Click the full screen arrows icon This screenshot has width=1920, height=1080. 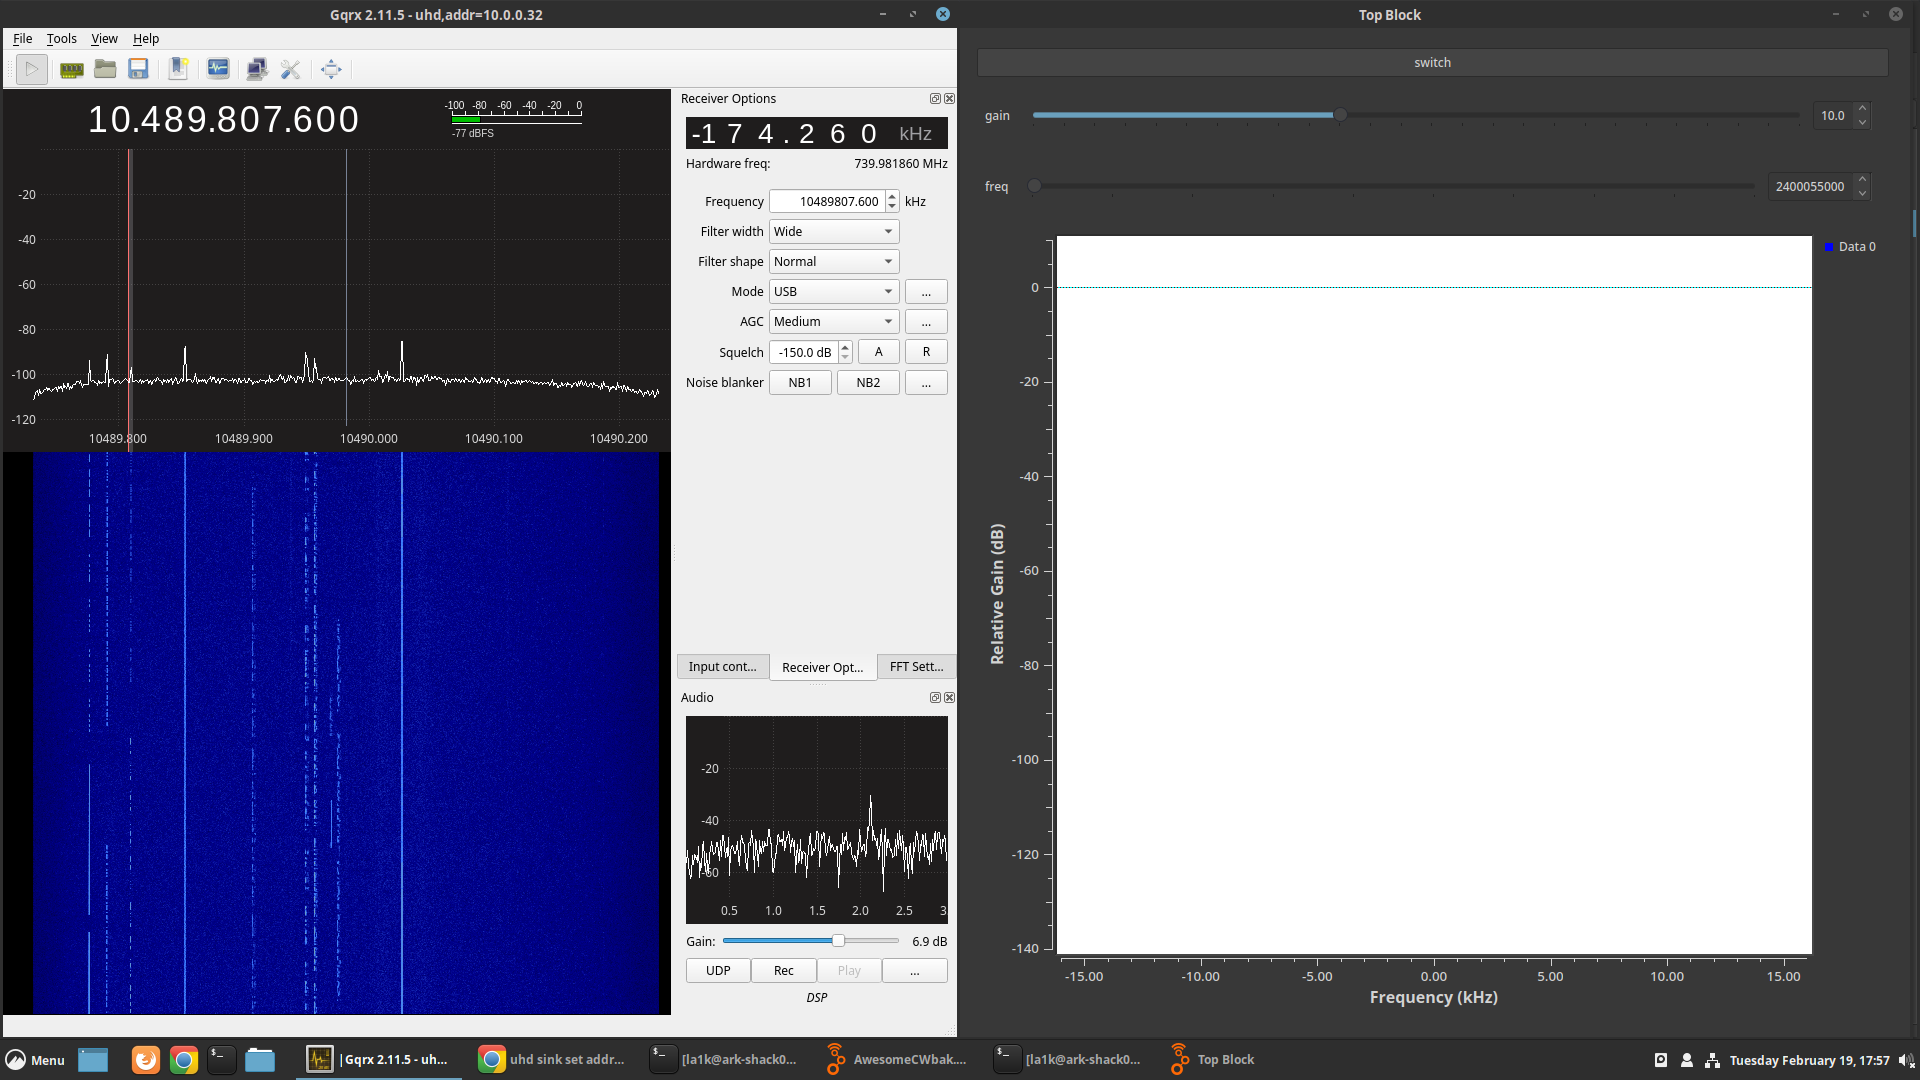coord(331,69)
